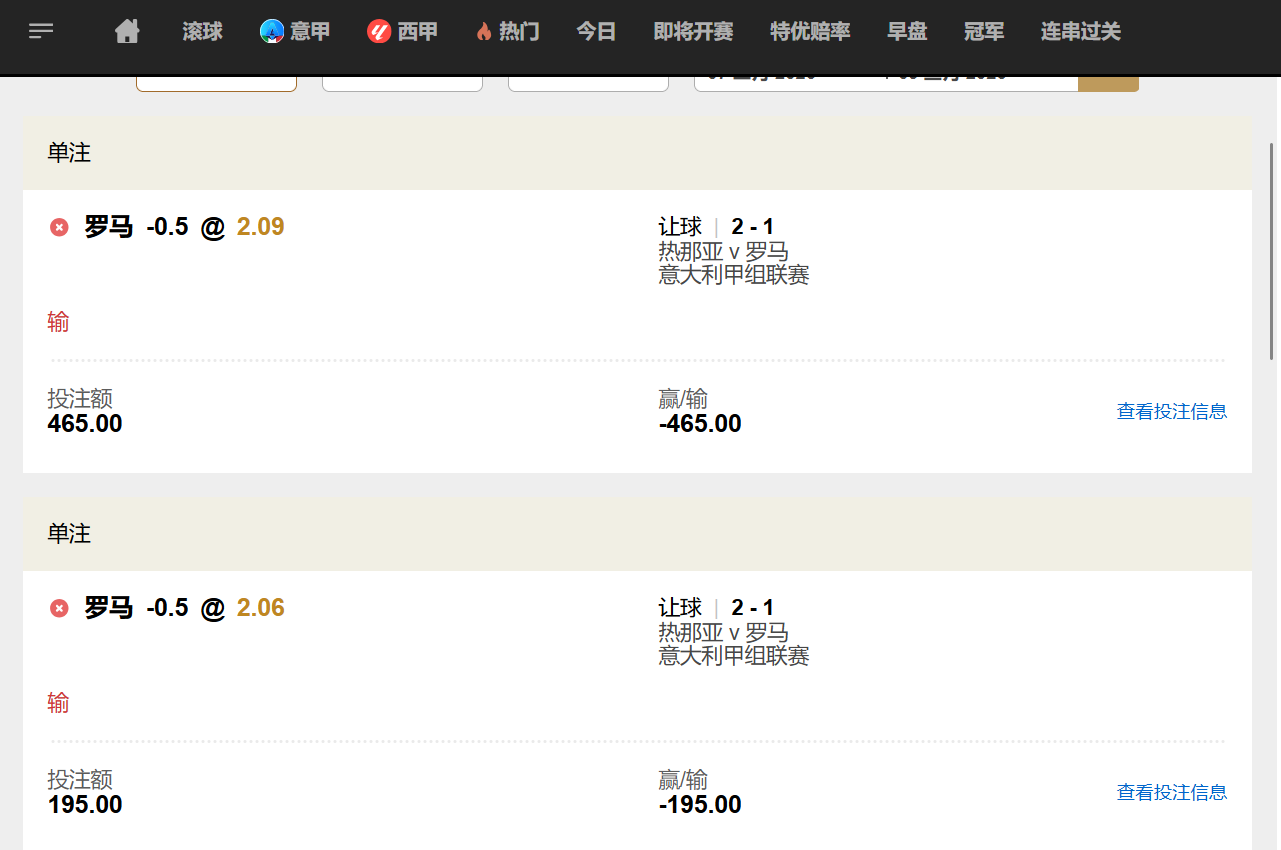Remove the 2.09 odds Roma bet
The image size is (1281, 850).
tap(58, 227)
